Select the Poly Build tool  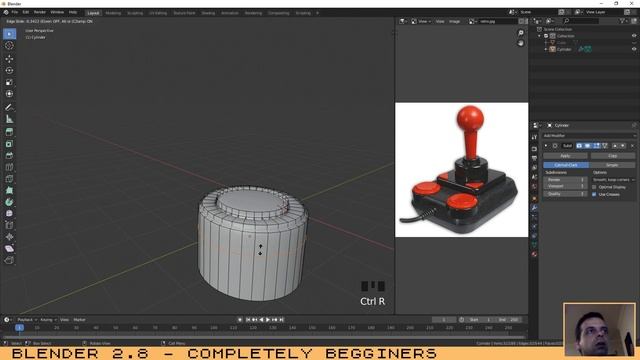pos(9,190)
